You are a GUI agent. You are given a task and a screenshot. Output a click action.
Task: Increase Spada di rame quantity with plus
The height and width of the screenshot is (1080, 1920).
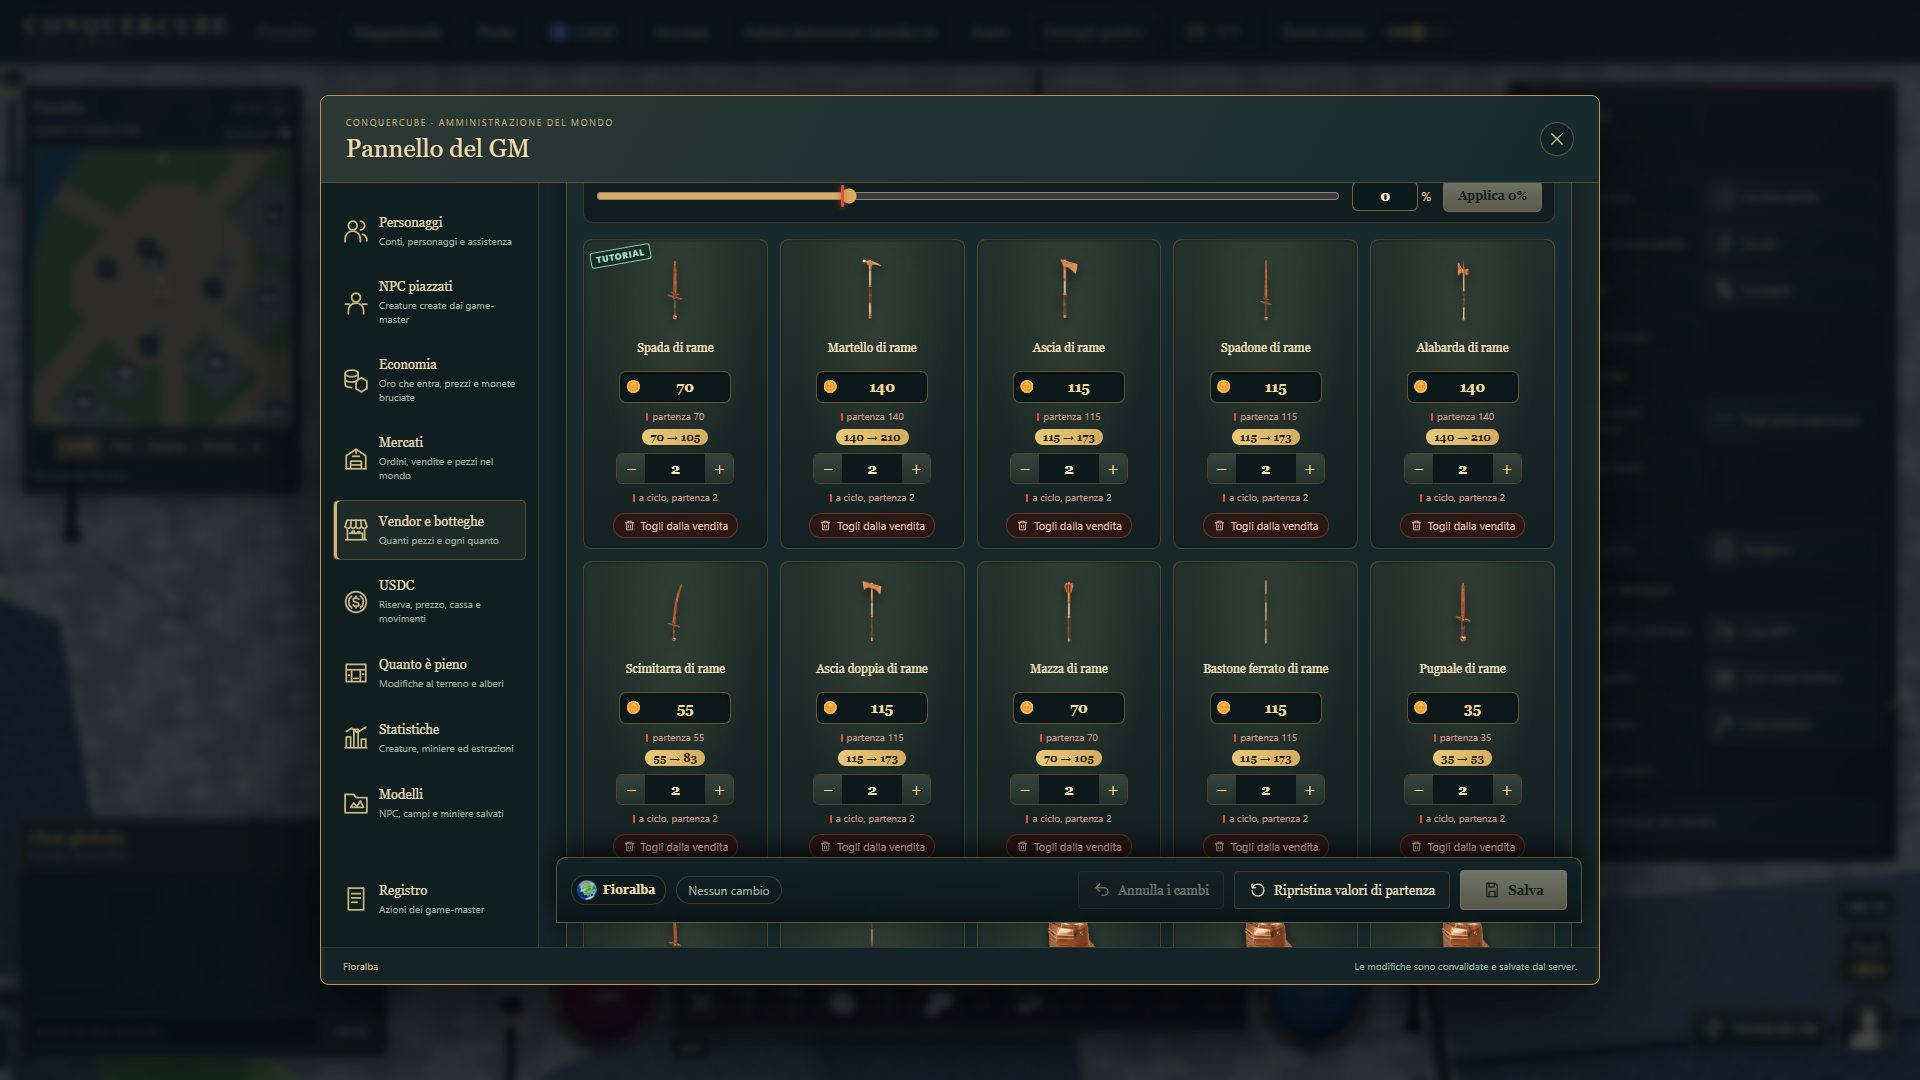(x=719, y=469)
